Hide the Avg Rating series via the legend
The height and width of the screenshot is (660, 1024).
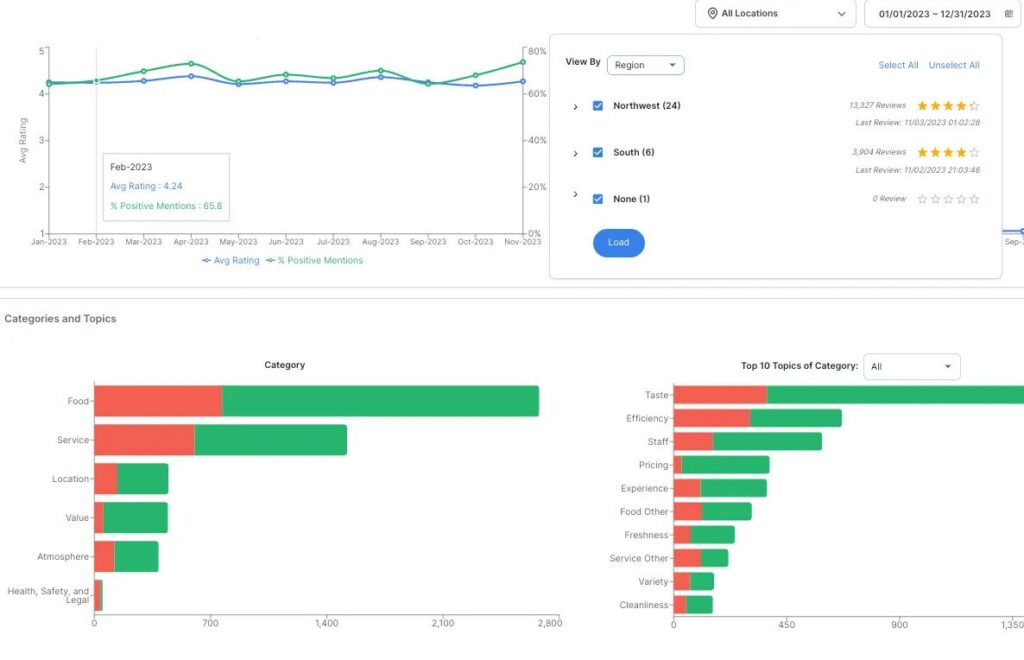(x=231, y=260)
